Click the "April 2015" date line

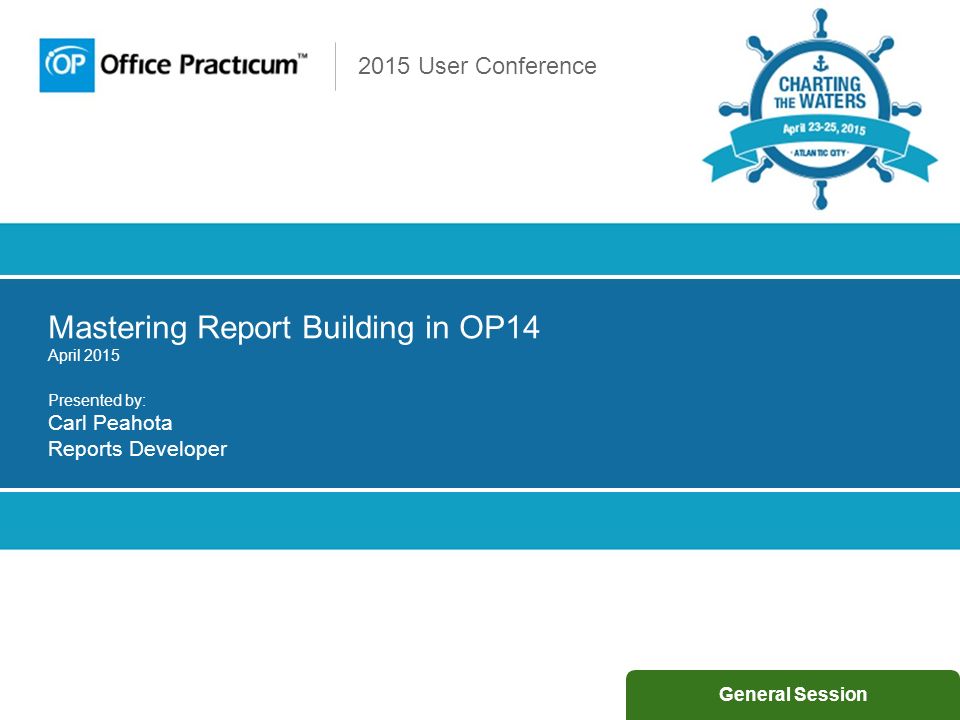point(84,355)
